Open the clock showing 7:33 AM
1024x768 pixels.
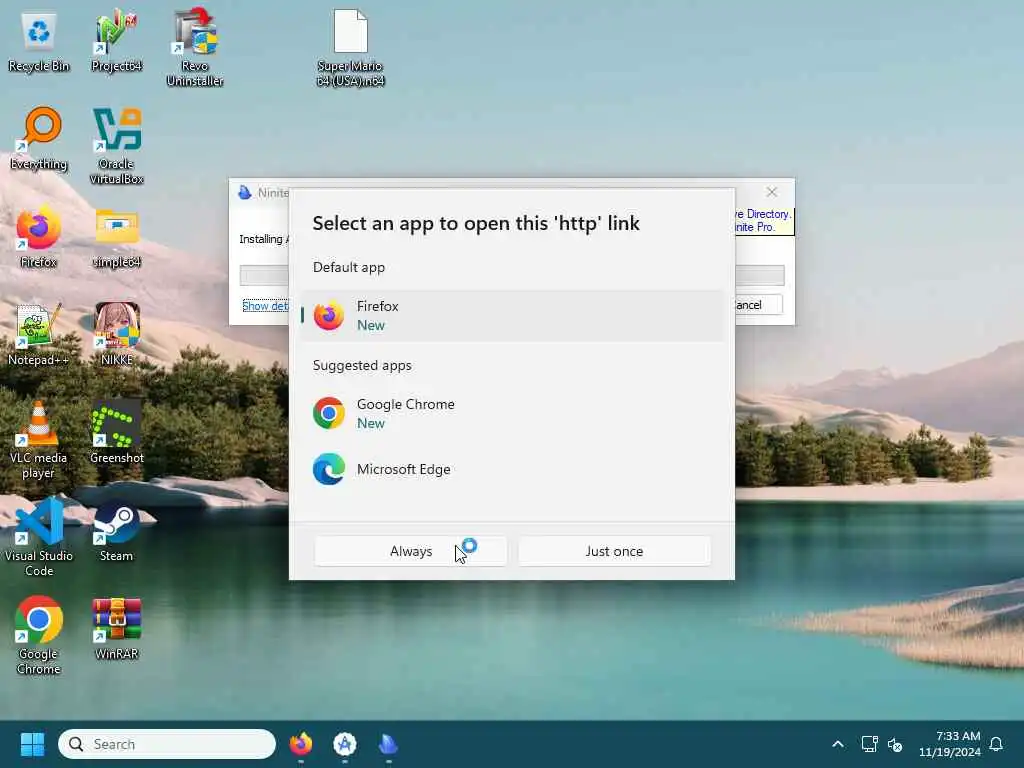coord(950,744)
